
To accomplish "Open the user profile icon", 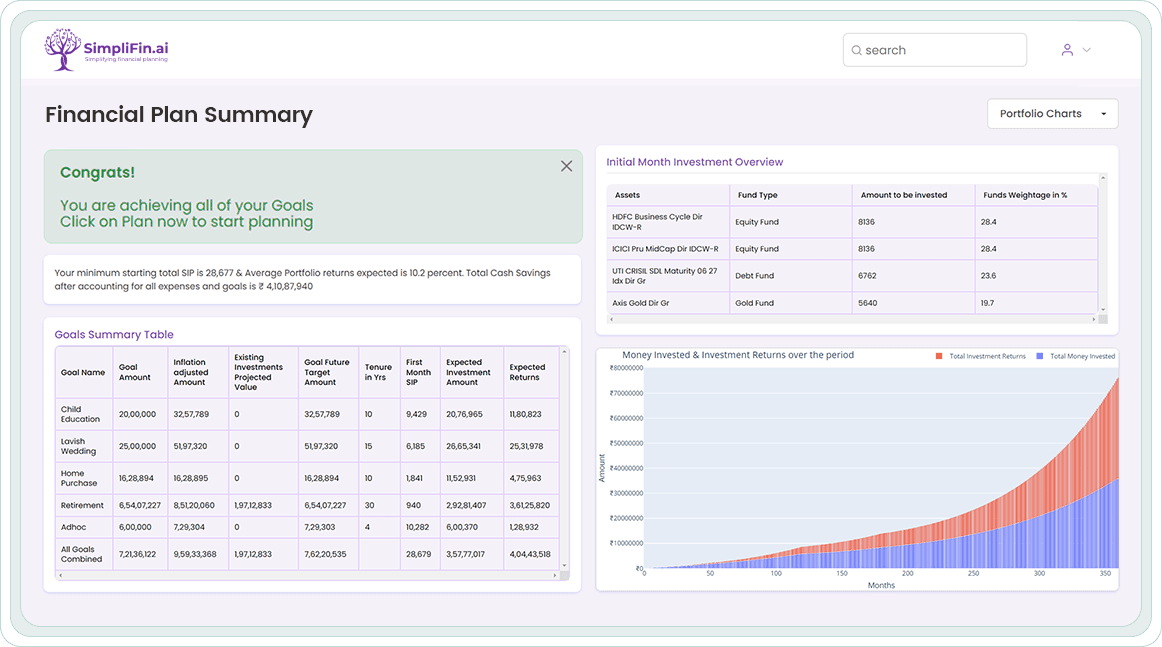I will point(1067,50).
